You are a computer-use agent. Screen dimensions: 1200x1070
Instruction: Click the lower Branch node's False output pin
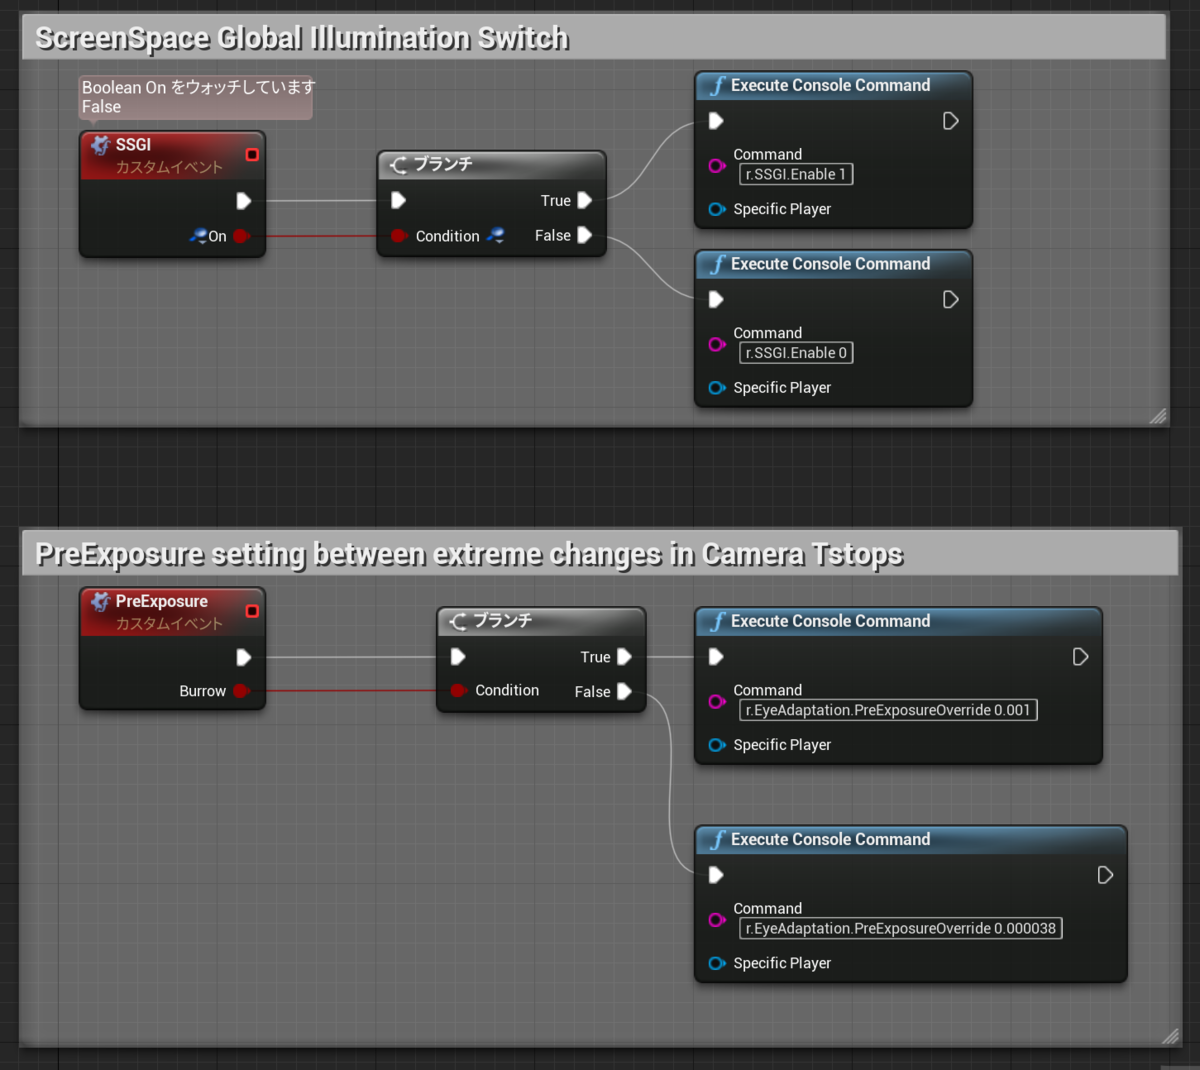(624, 691)
